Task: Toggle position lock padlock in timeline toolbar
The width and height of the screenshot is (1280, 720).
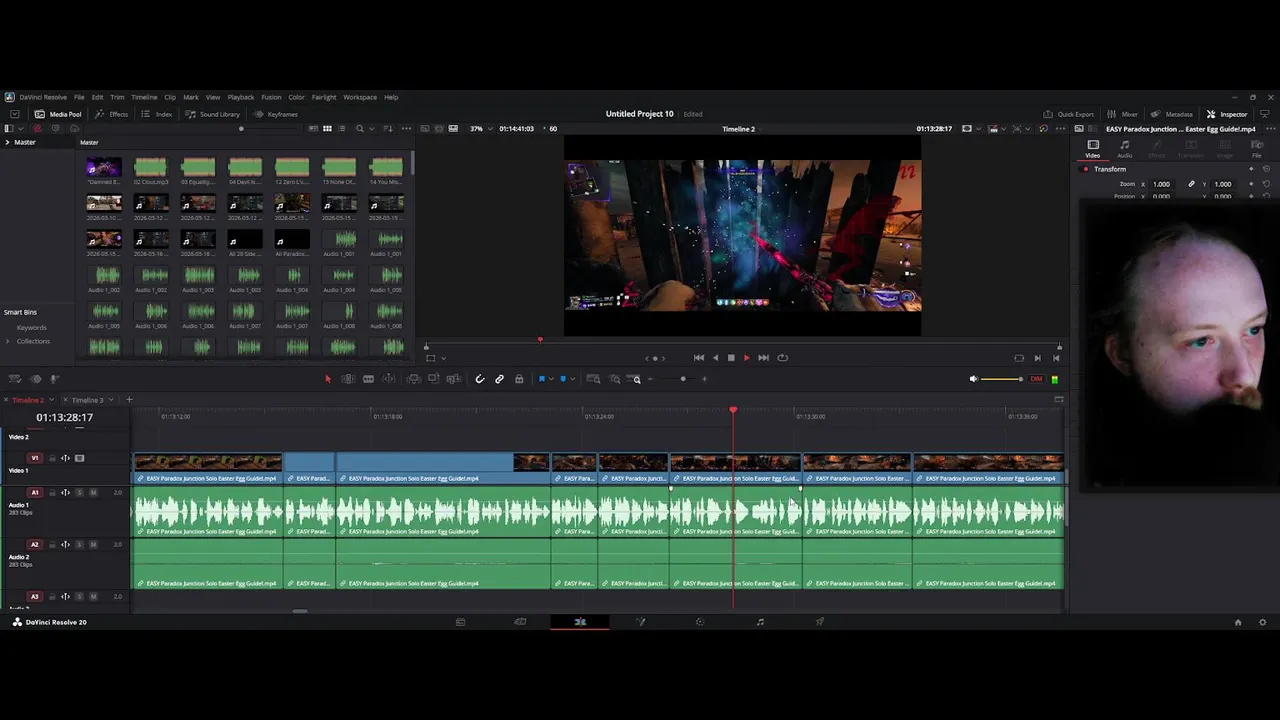Action: (519, 379)
